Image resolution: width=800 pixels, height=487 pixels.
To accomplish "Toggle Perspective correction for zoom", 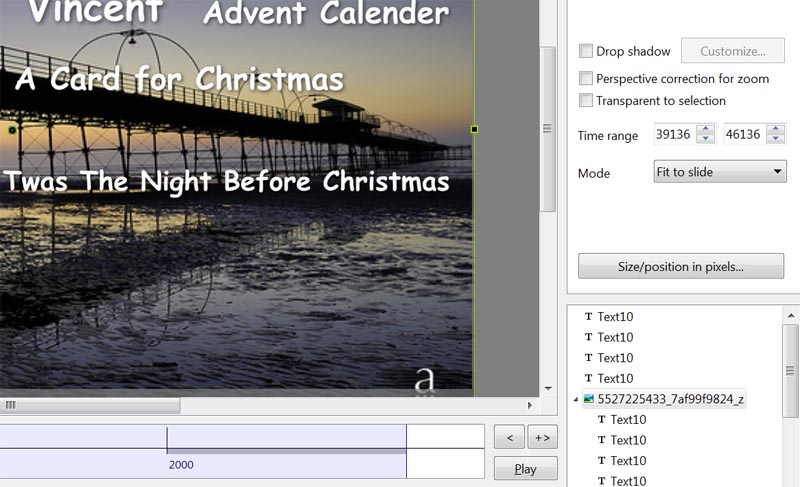I will [586, 78].
